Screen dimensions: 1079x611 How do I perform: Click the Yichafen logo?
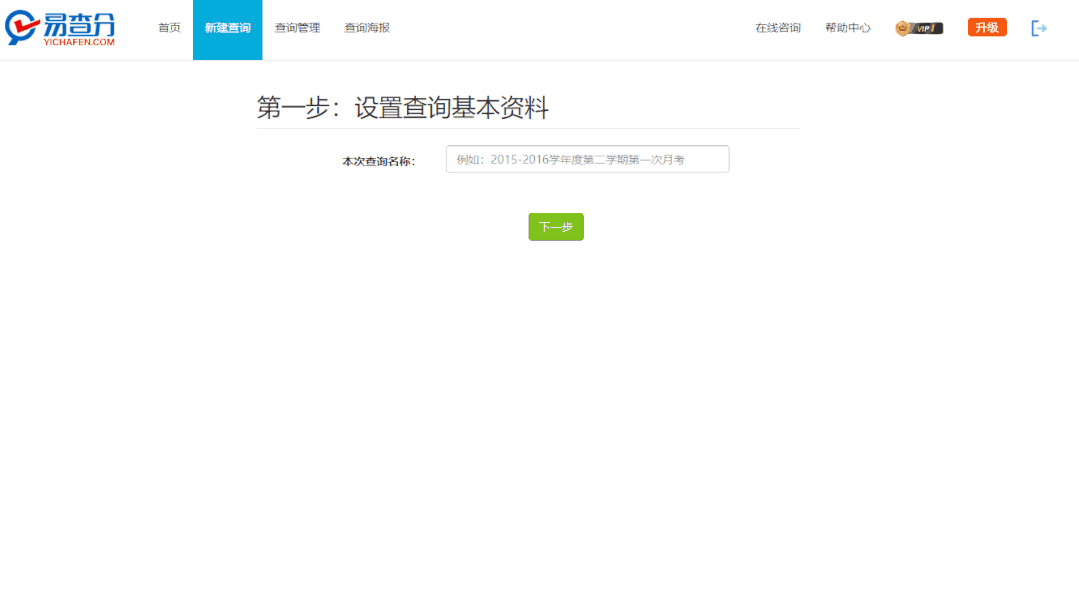[x=60, y=28]
